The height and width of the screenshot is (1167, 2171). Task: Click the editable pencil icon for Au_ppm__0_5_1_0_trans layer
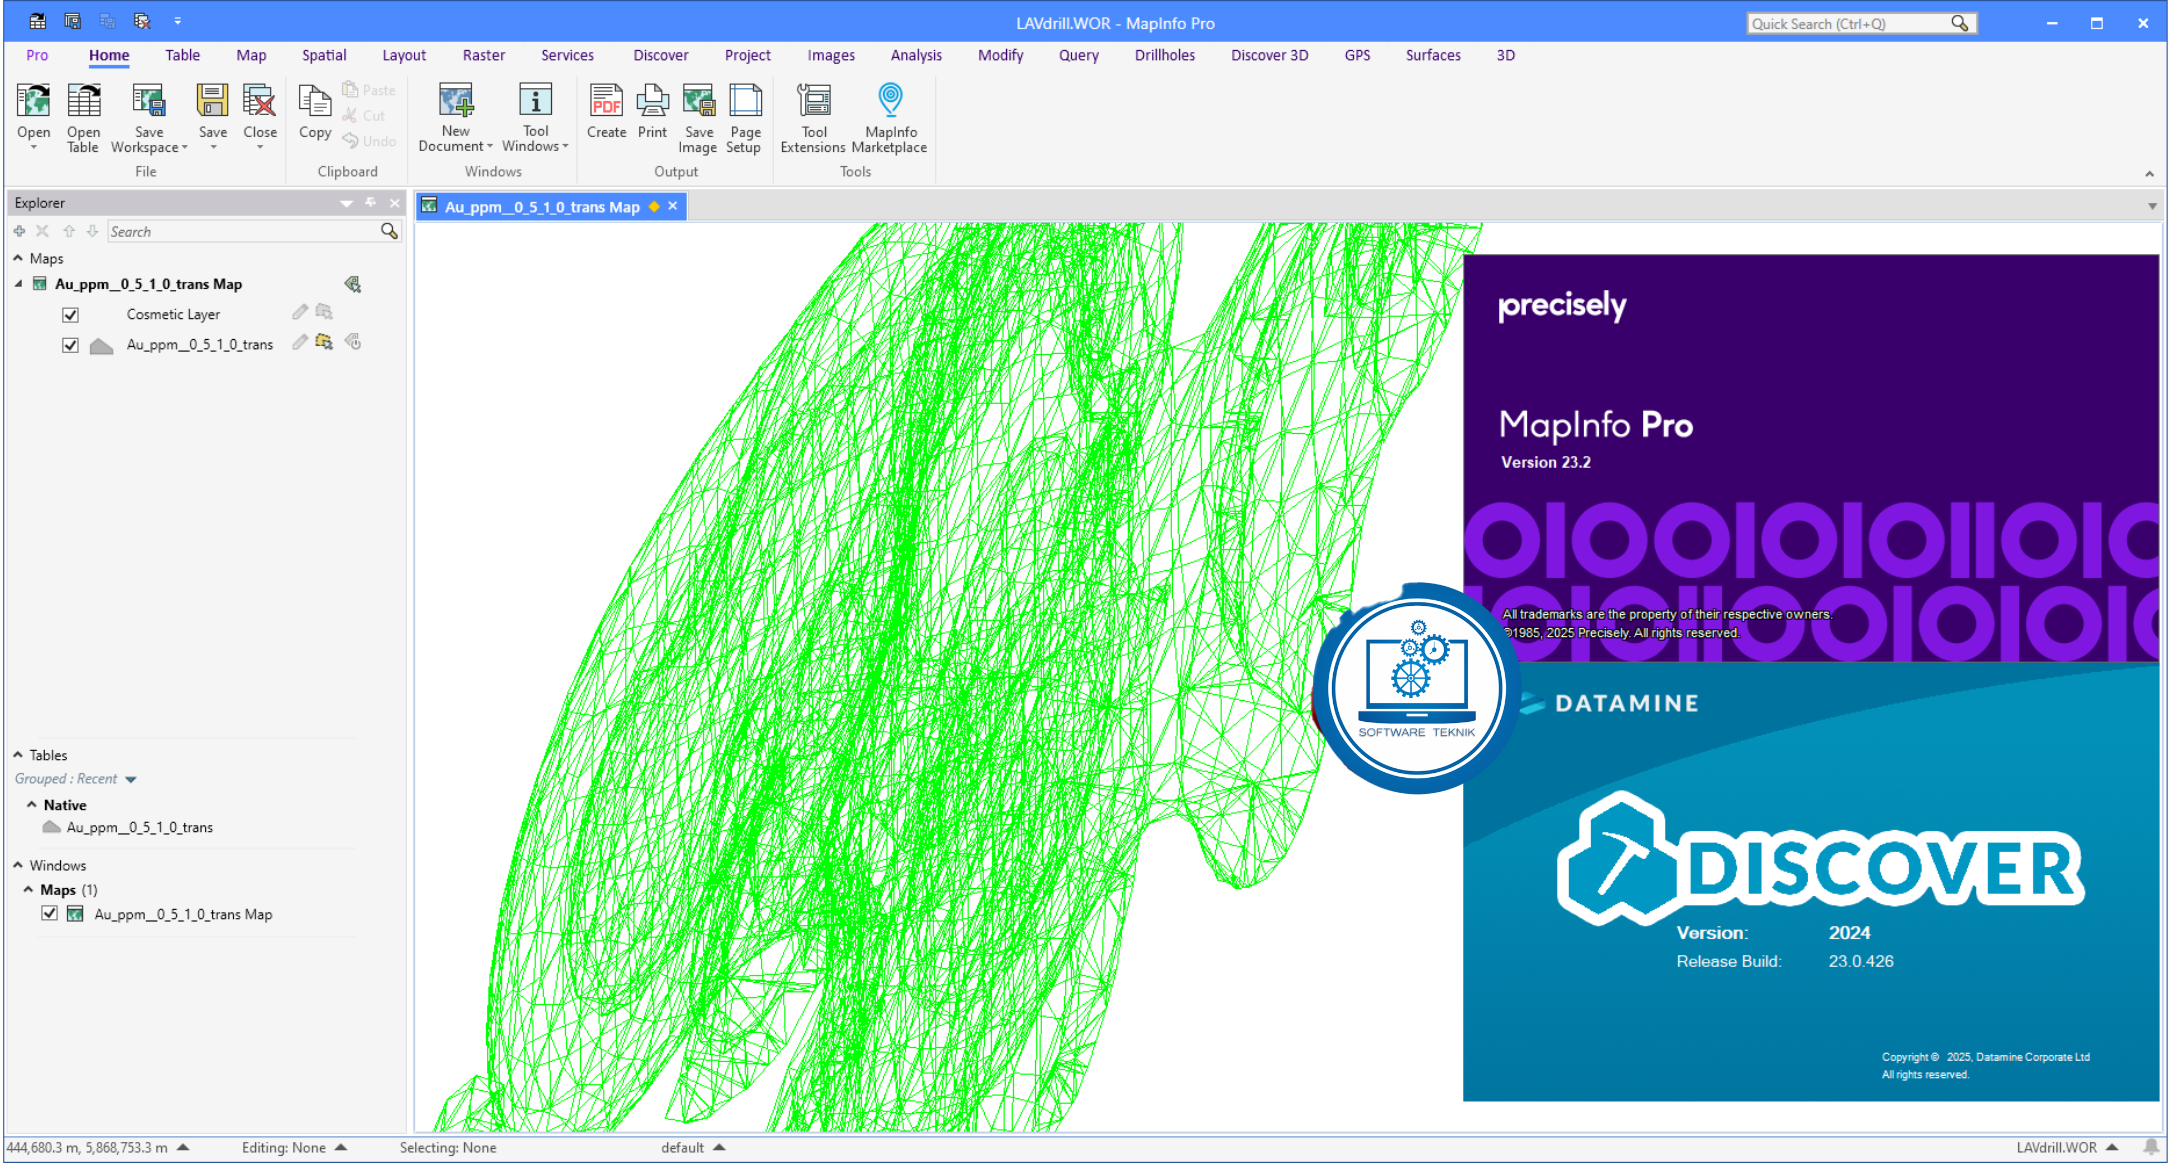coord(300,342)
